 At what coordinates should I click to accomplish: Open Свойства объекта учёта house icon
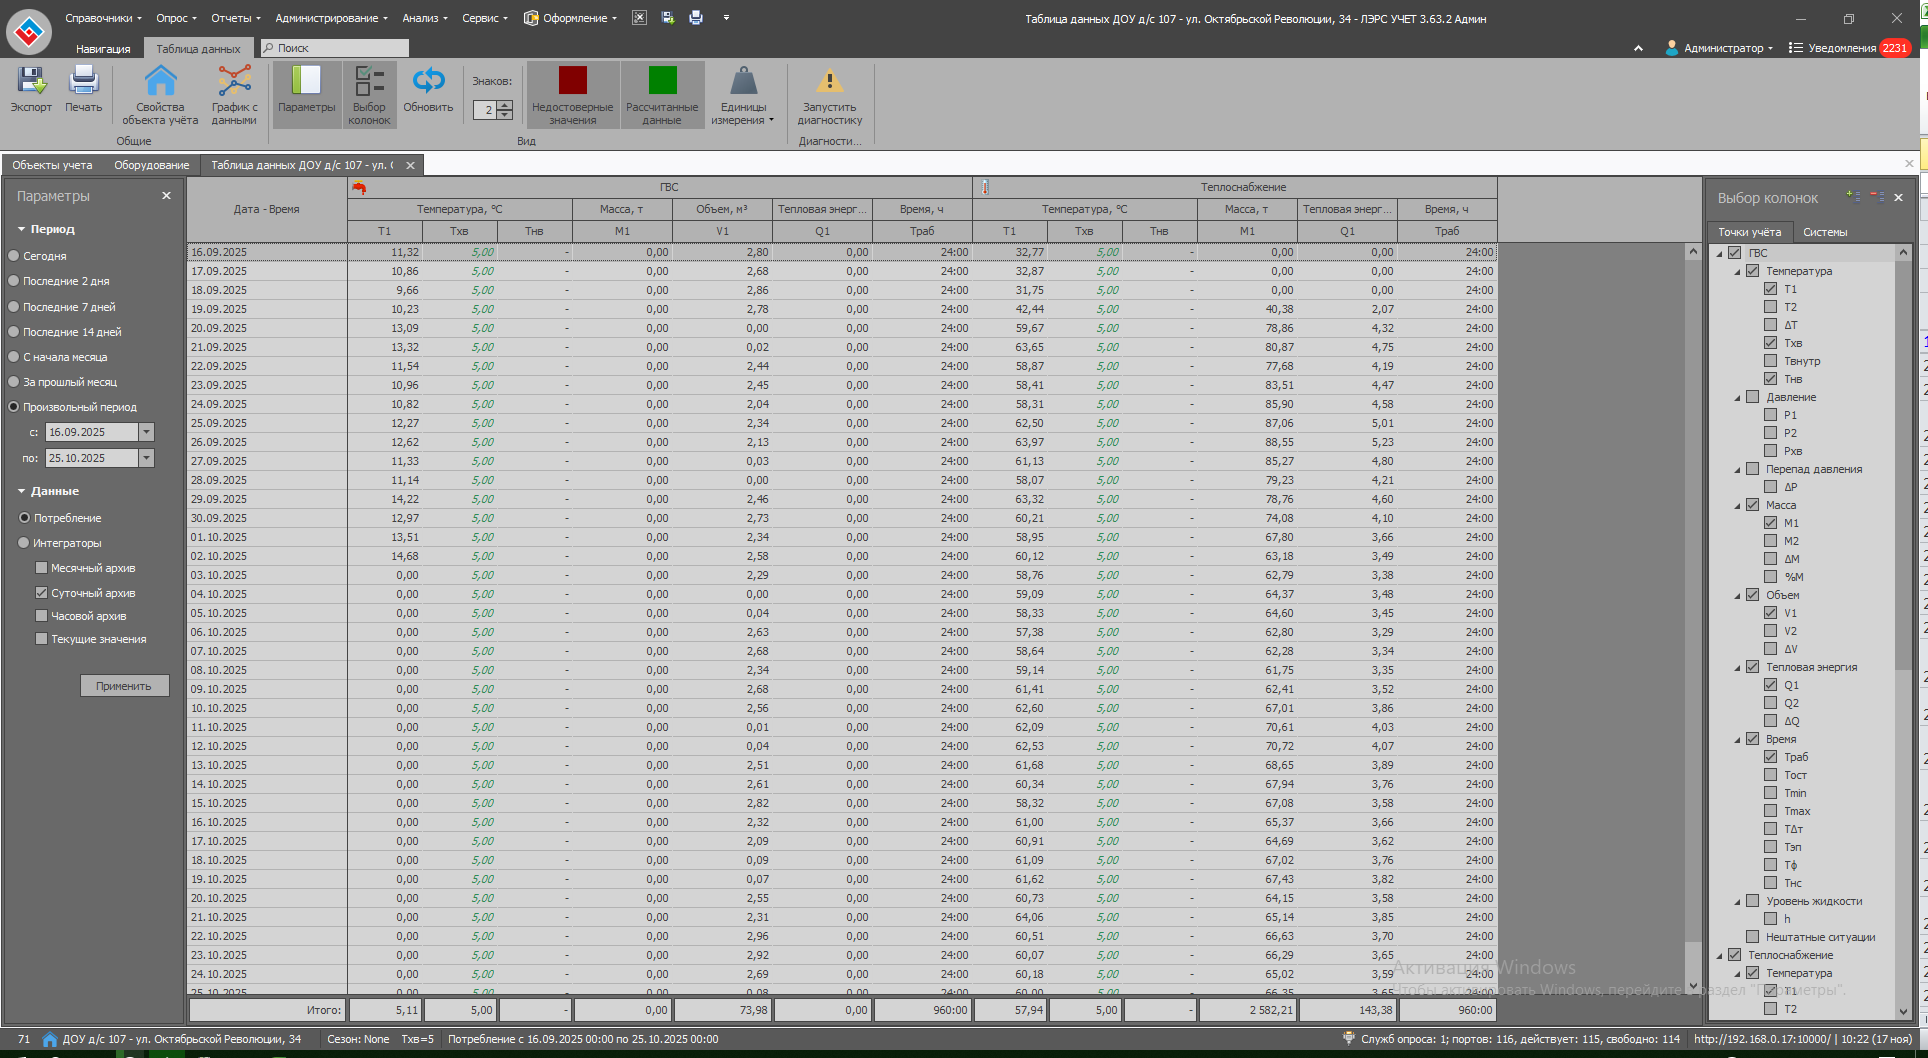160,82
